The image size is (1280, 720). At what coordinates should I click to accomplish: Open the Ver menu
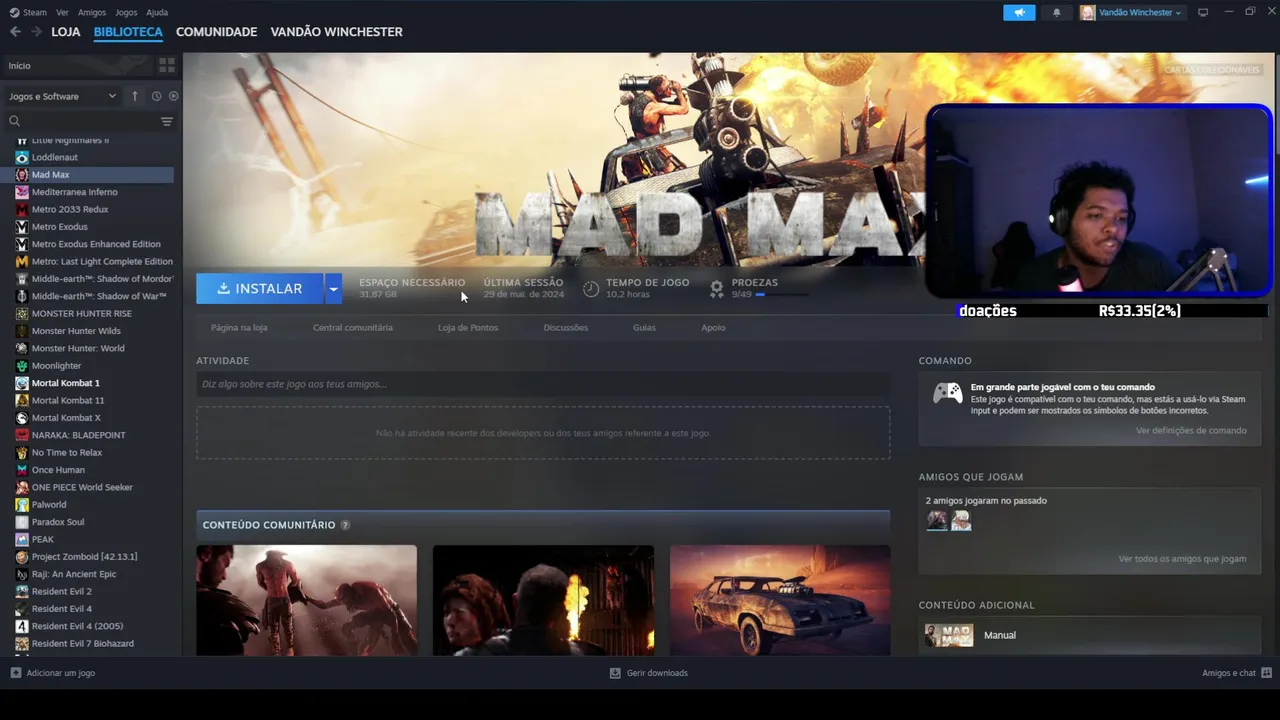(63, 13)
